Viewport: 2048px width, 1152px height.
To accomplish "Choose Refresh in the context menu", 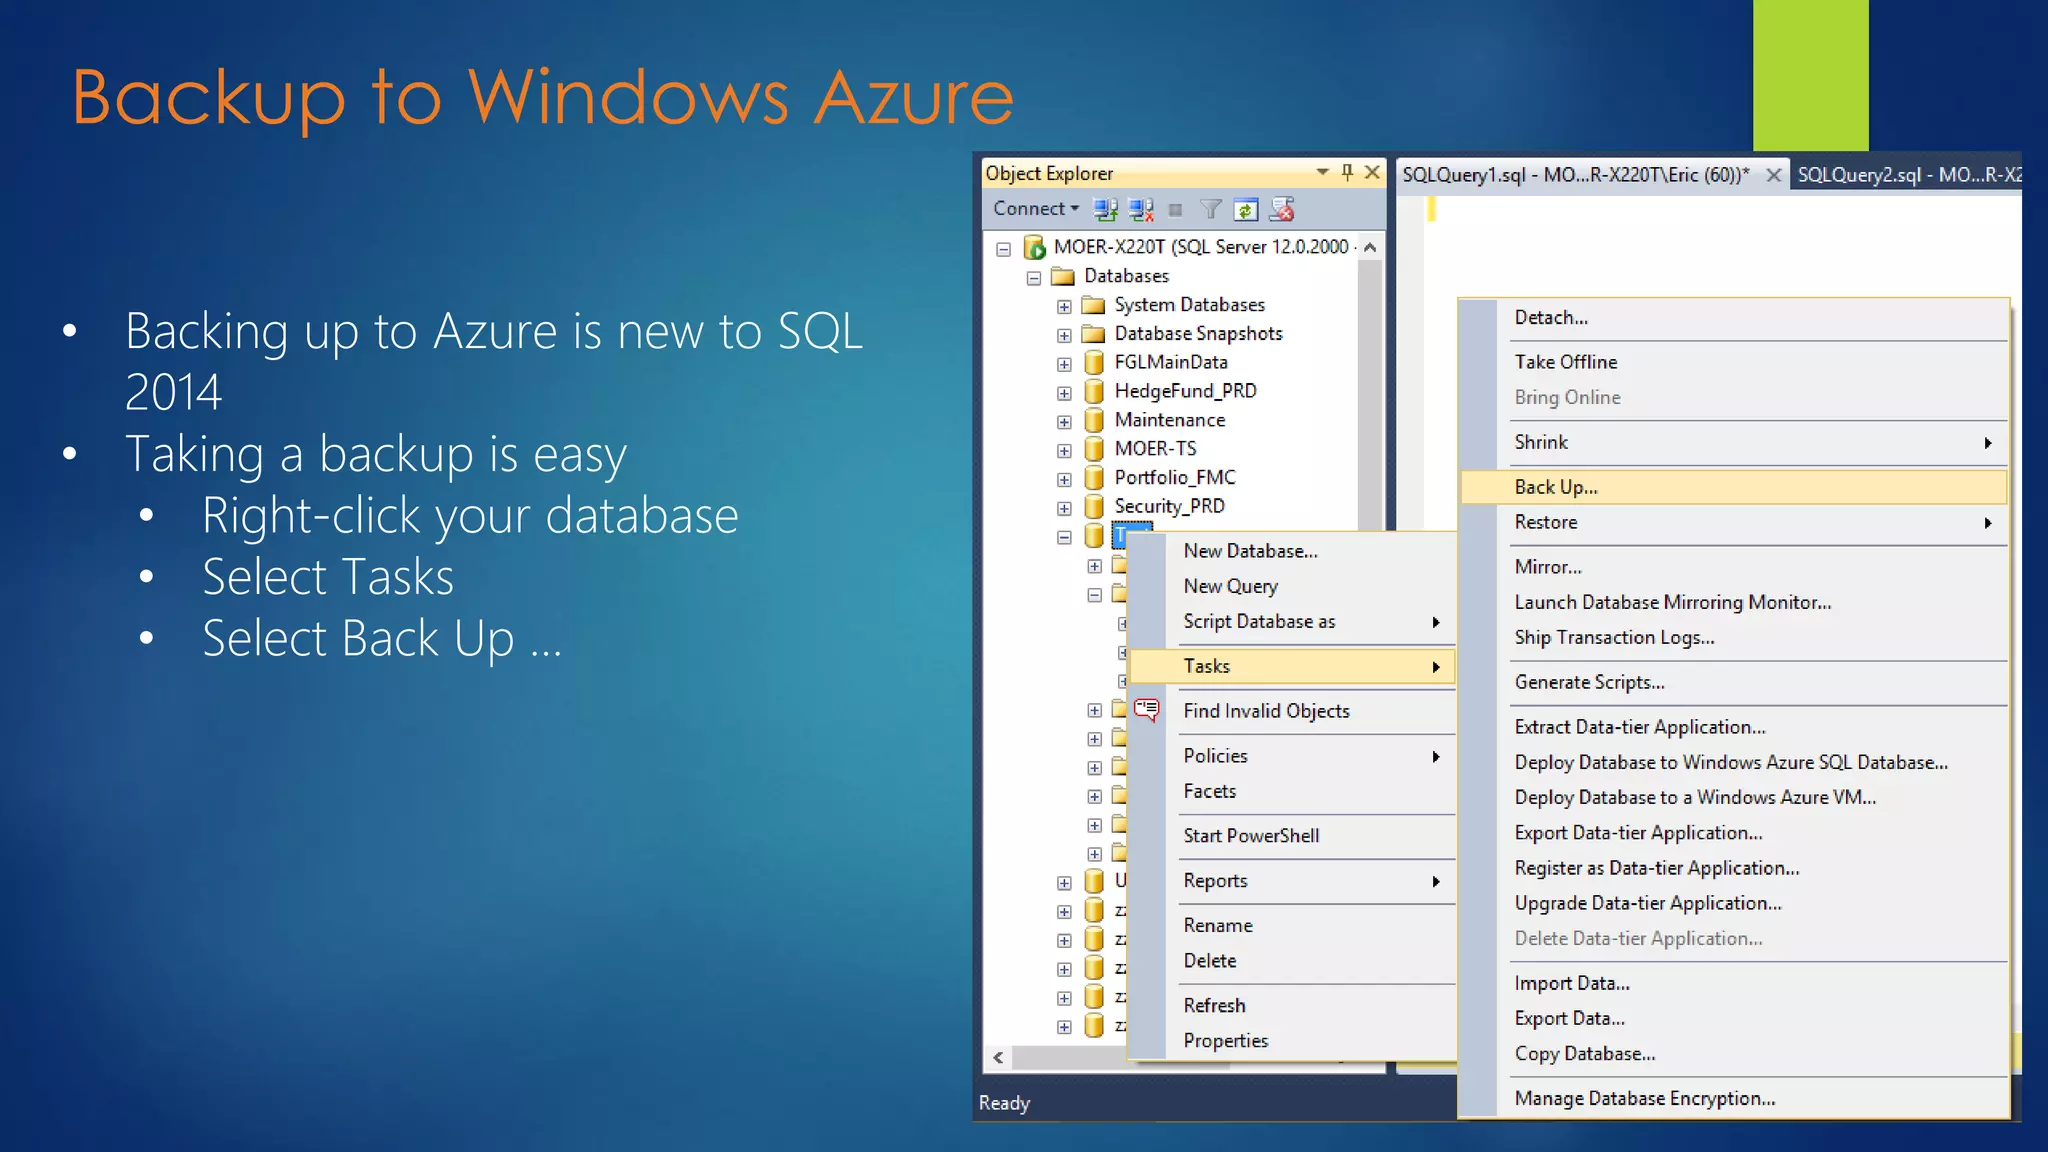I will (x=1291, y=1006).
